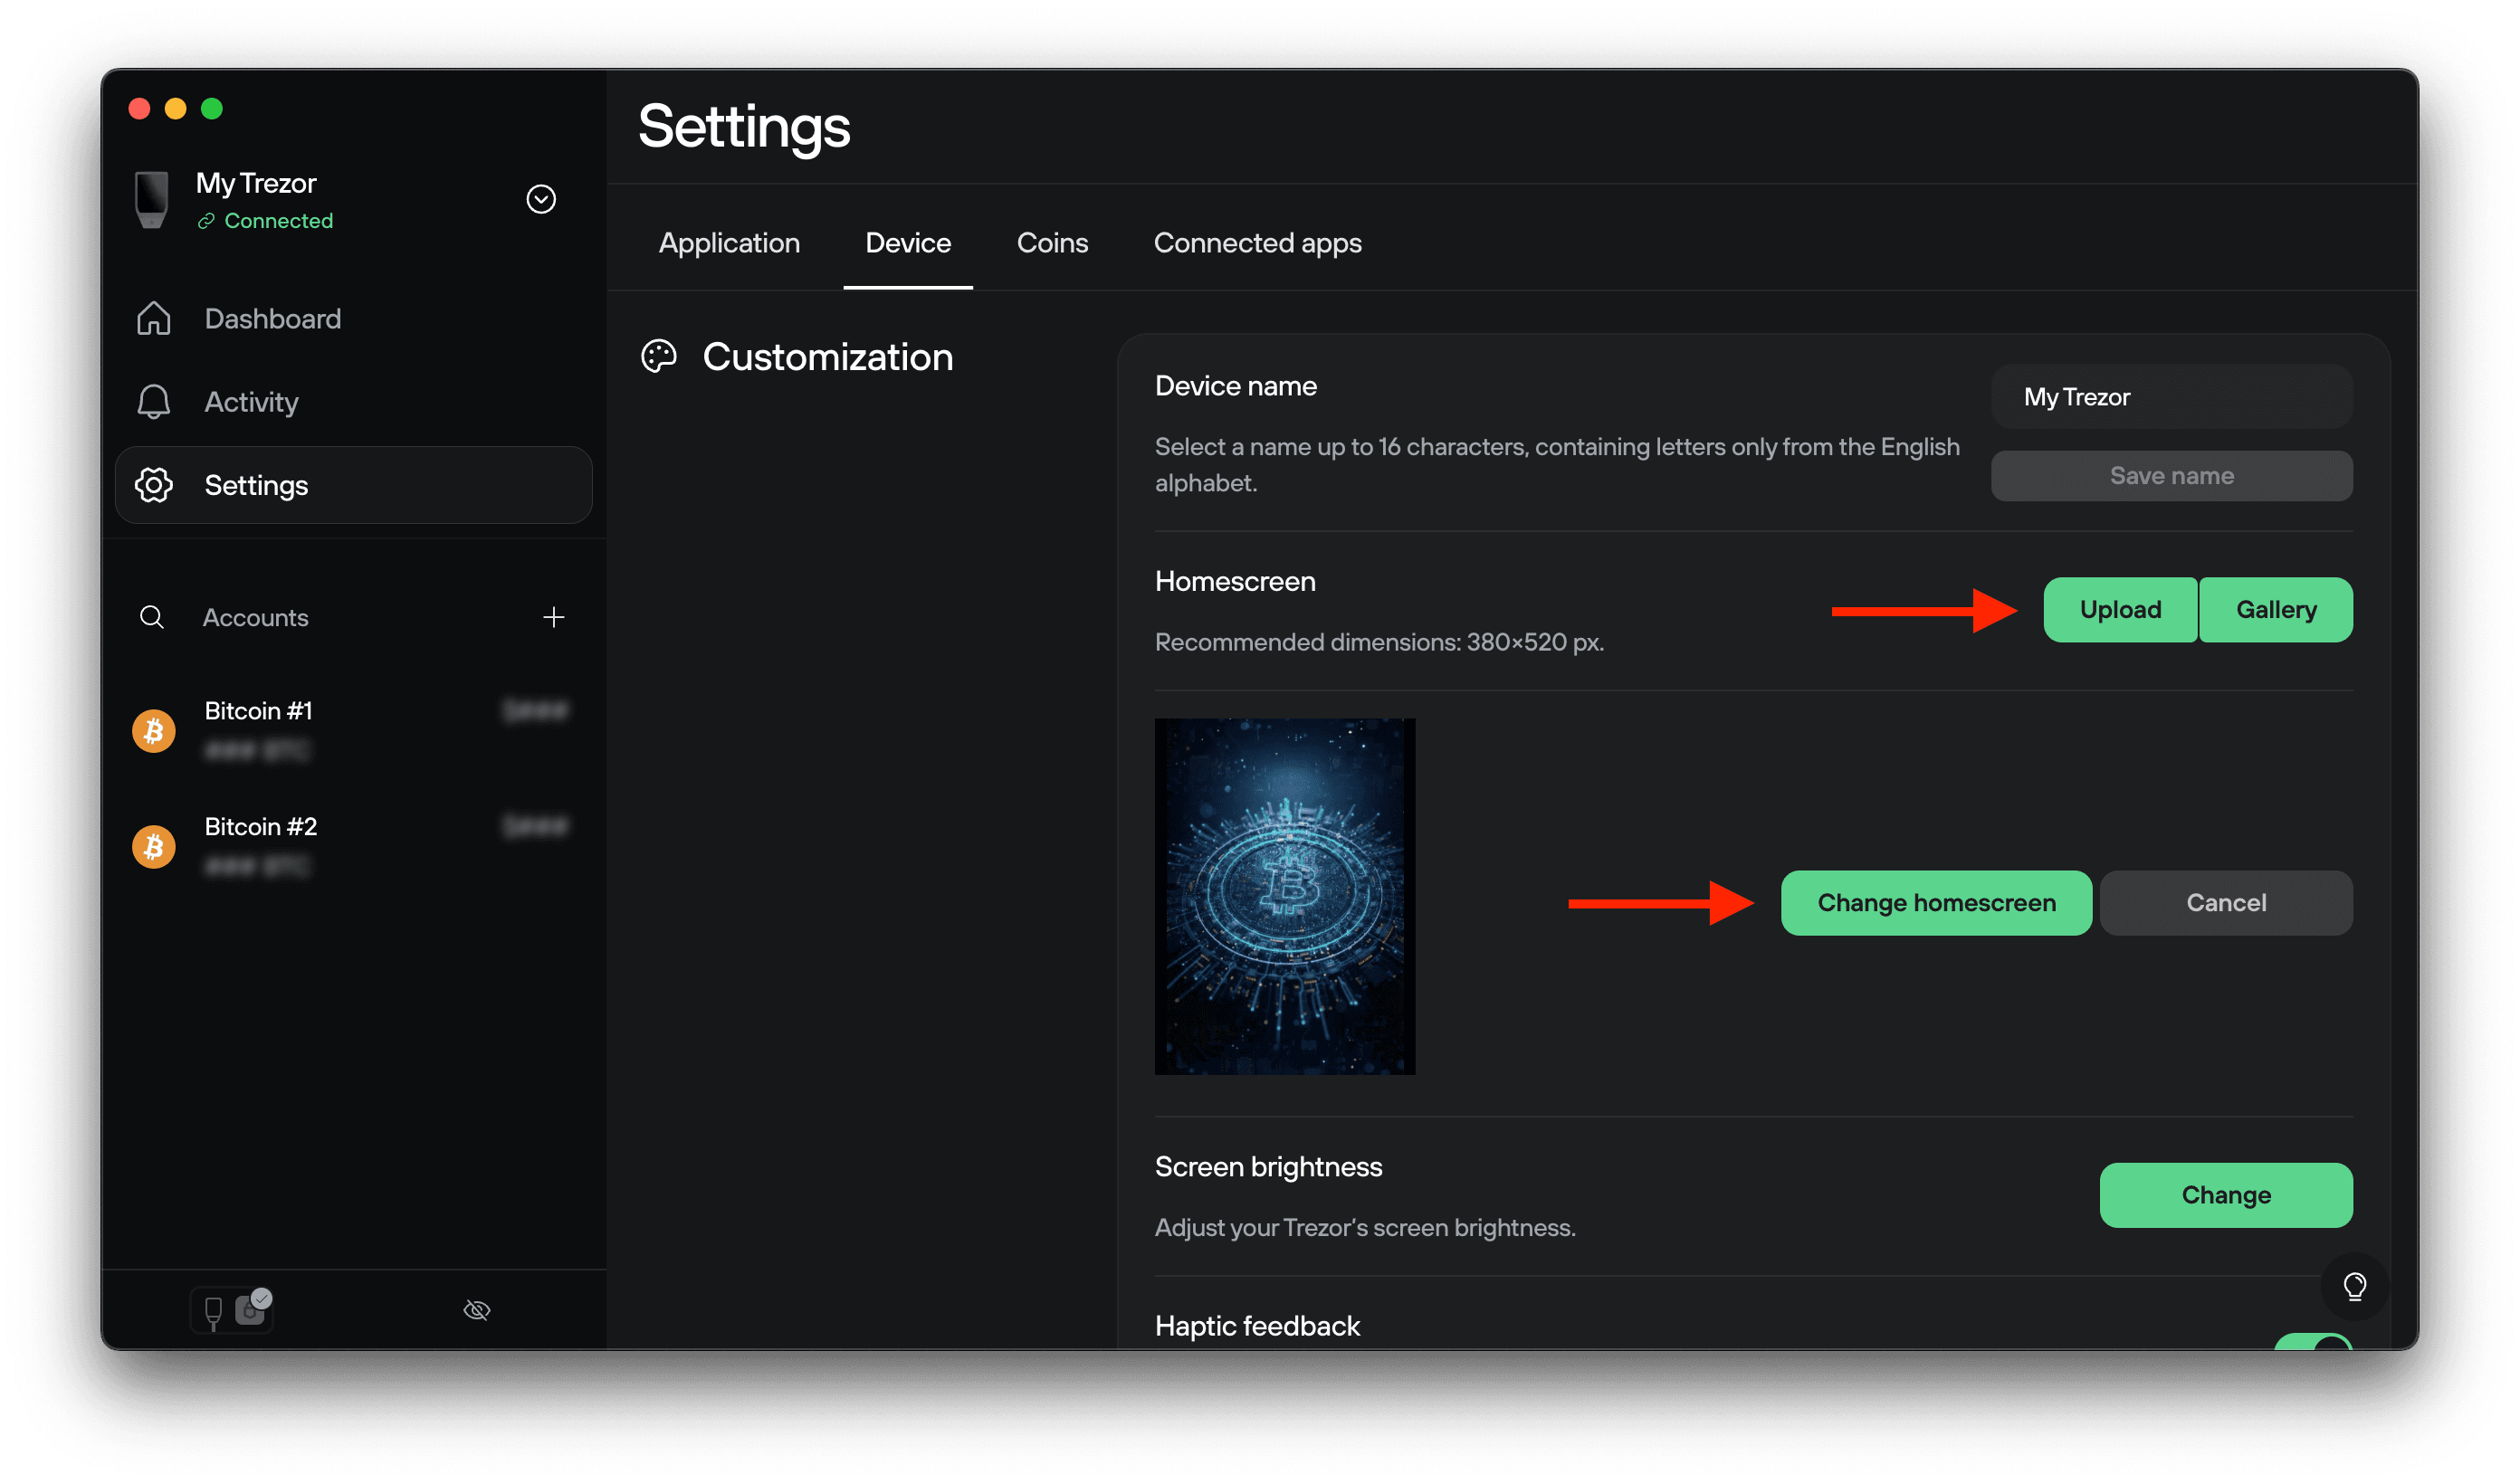Viewport: 2520px width, 1484px height.
Task: Open suggestions via the lightbulb icon
Action: pos(2355,1286)
